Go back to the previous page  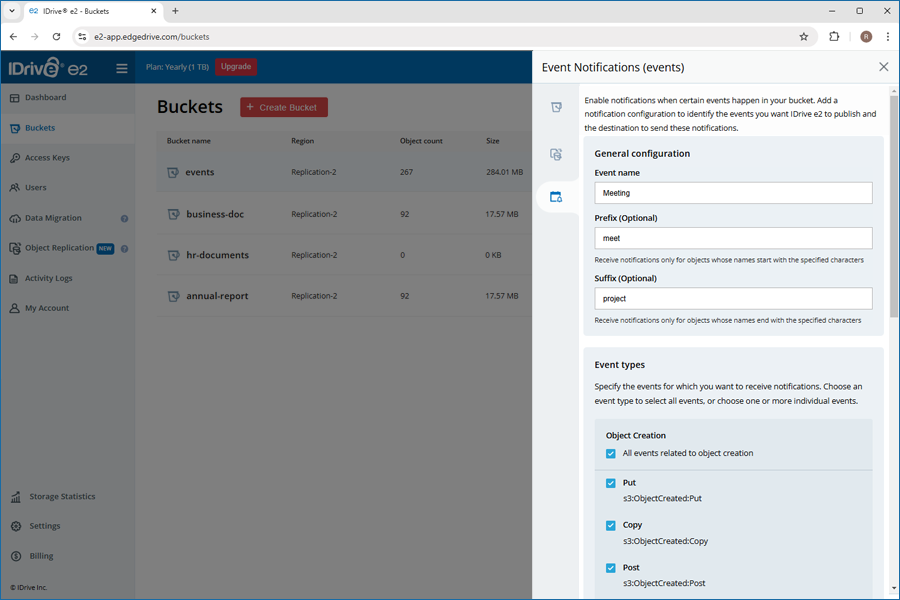[13, 37]
